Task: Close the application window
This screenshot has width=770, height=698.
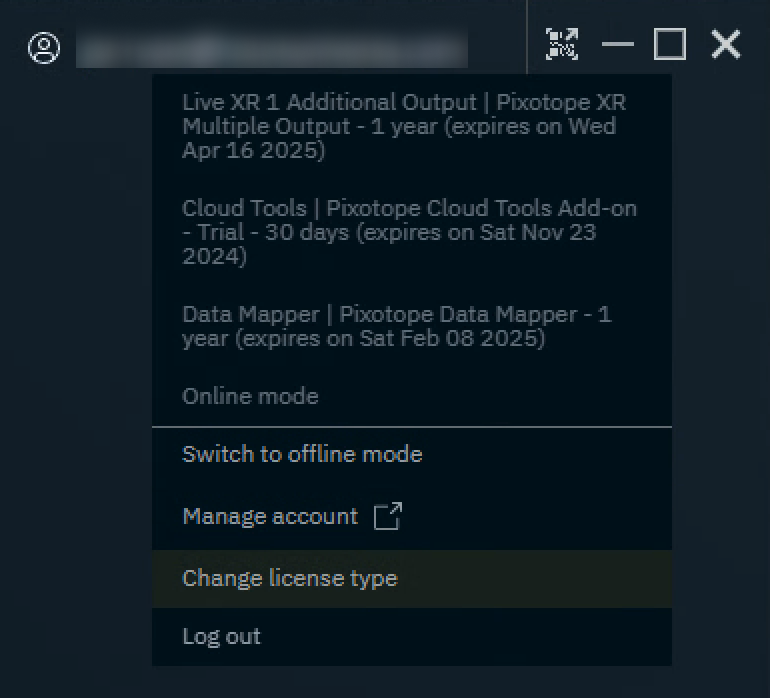Action: [x=725, y=45]
